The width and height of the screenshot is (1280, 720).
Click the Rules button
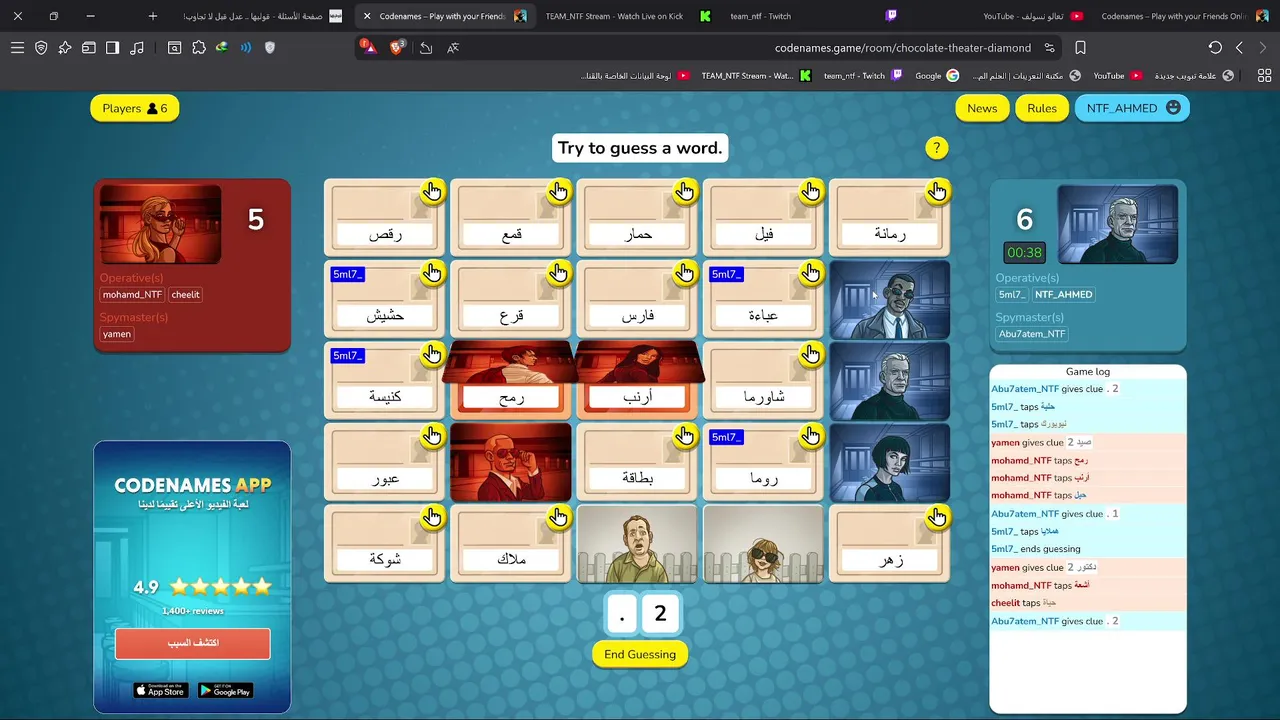click(x=1042, y=108)
